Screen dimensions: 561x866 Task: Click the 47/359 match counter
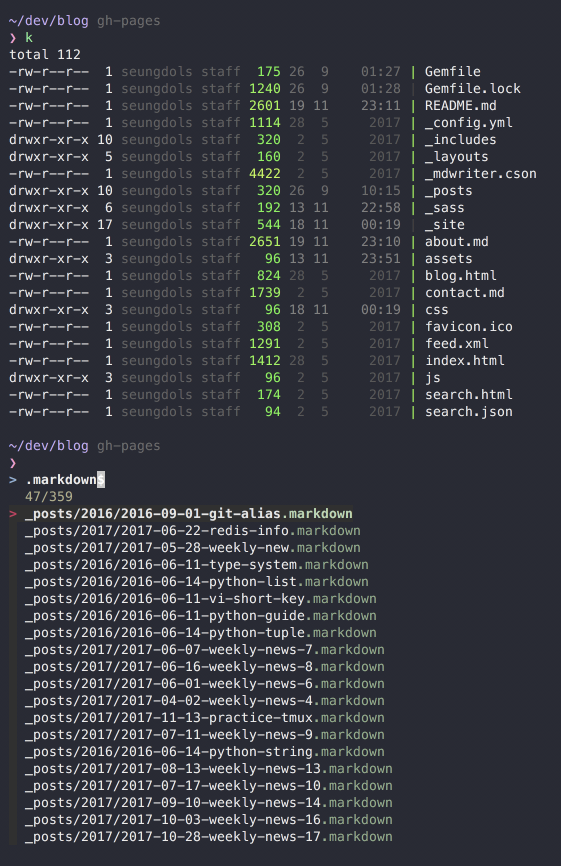point(49,497)
